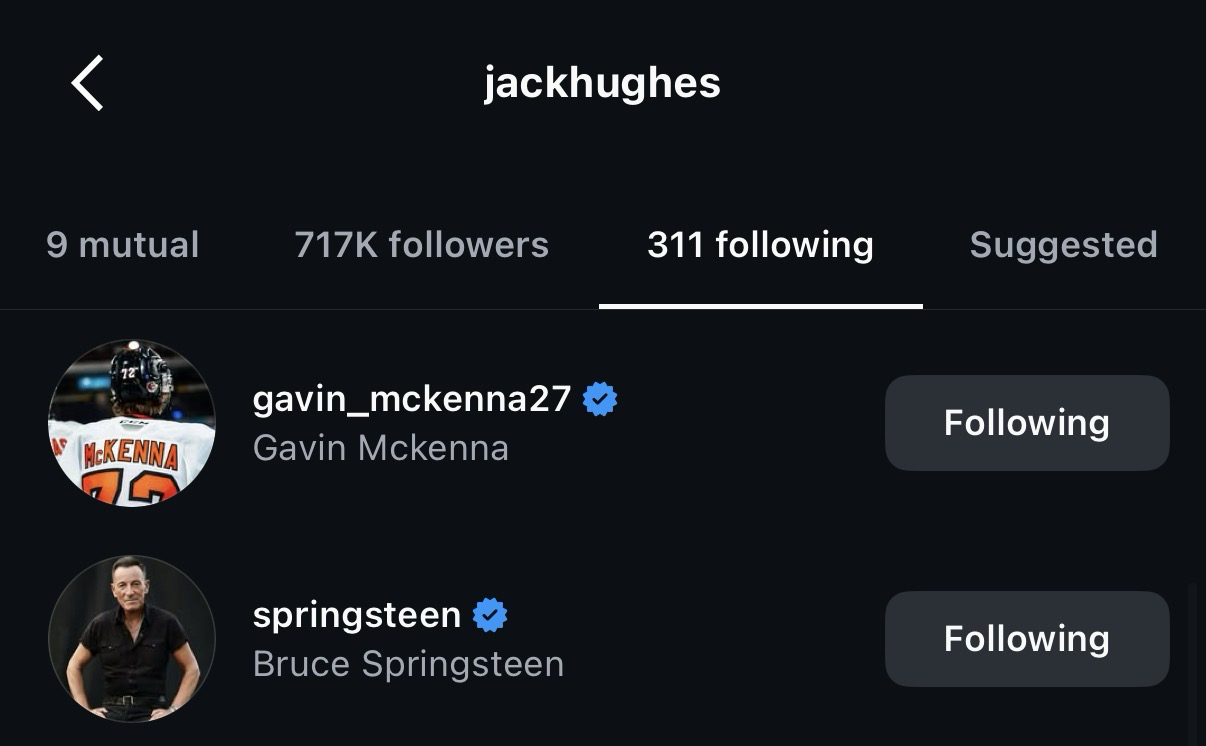1206x746 pixels.
Task: Toggle Following button for springsteen
Action: [1027, 639]
